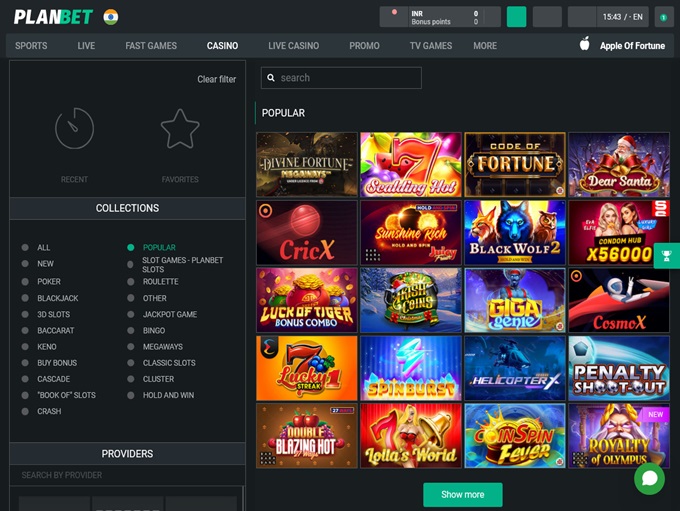Viewport: 680px width, 511px height.
Task: Collapse the COLLECTIONS section header
Action: (x=128, y=208)
